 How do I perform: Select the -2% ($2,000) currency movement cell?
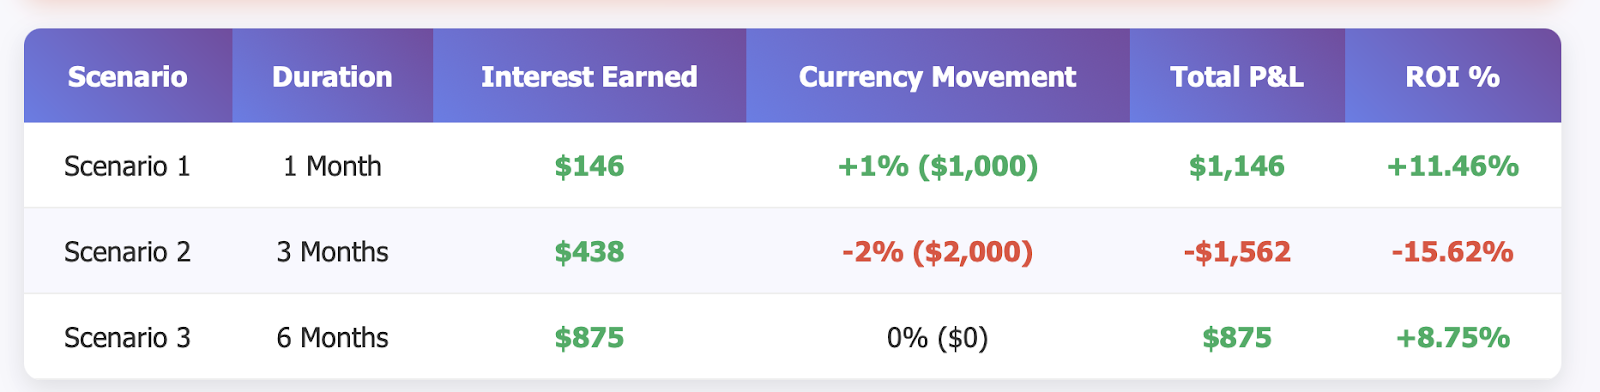tap(938, 252)
